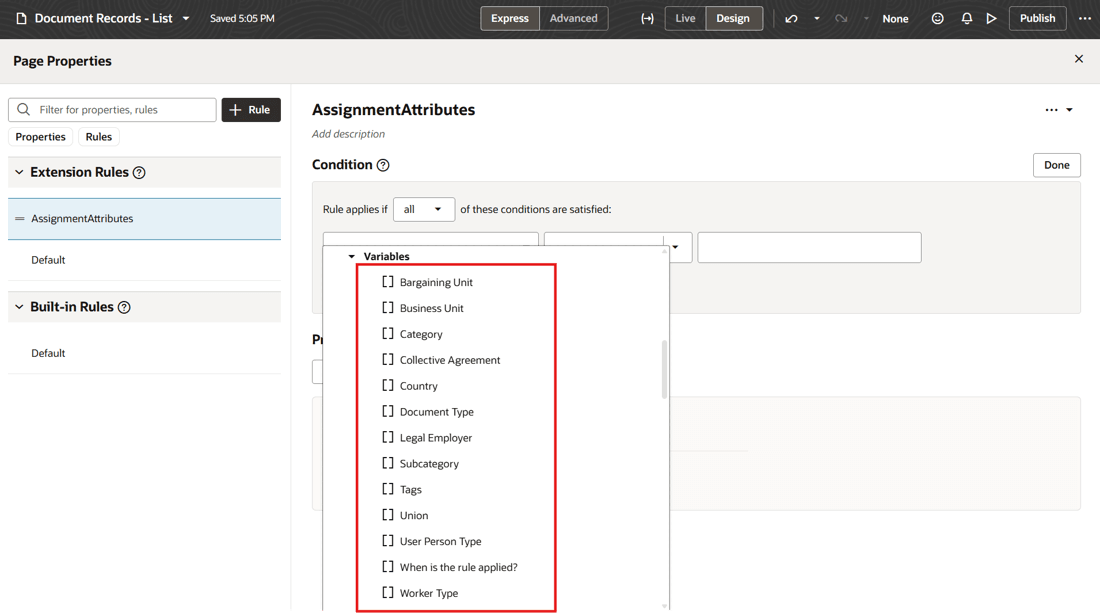Select the Properties filter tab
The width and height of the screenshot is (1100, 613).
point(40,137)
